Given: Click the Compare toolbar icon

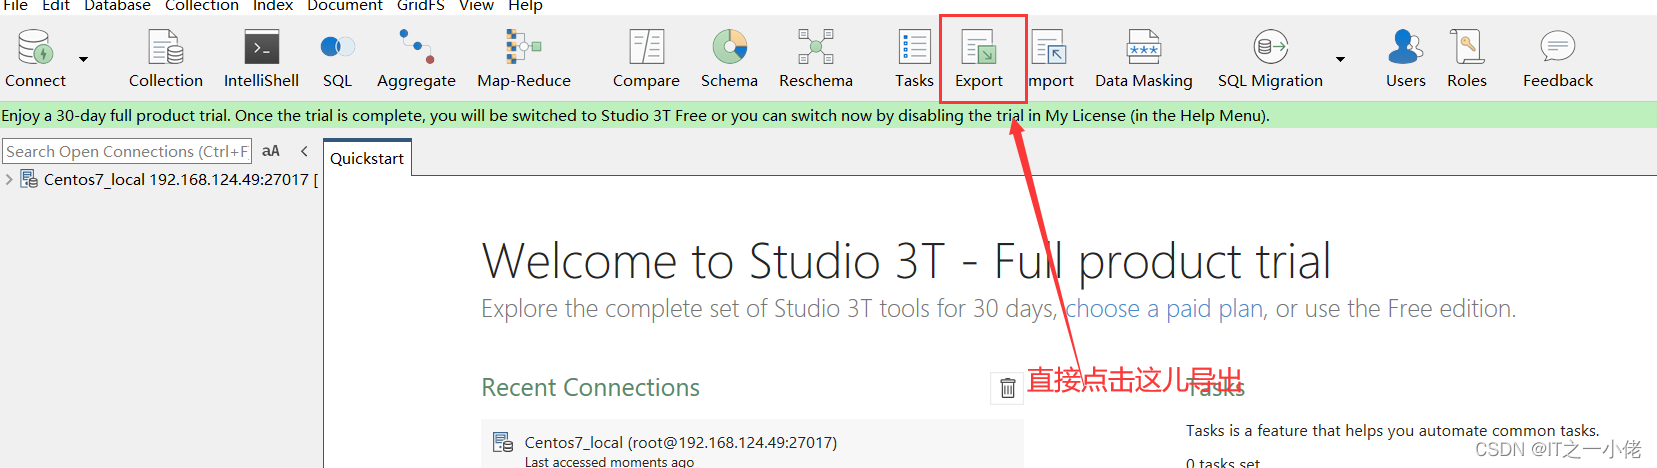Looking at the screenshot, I should 646,58.
